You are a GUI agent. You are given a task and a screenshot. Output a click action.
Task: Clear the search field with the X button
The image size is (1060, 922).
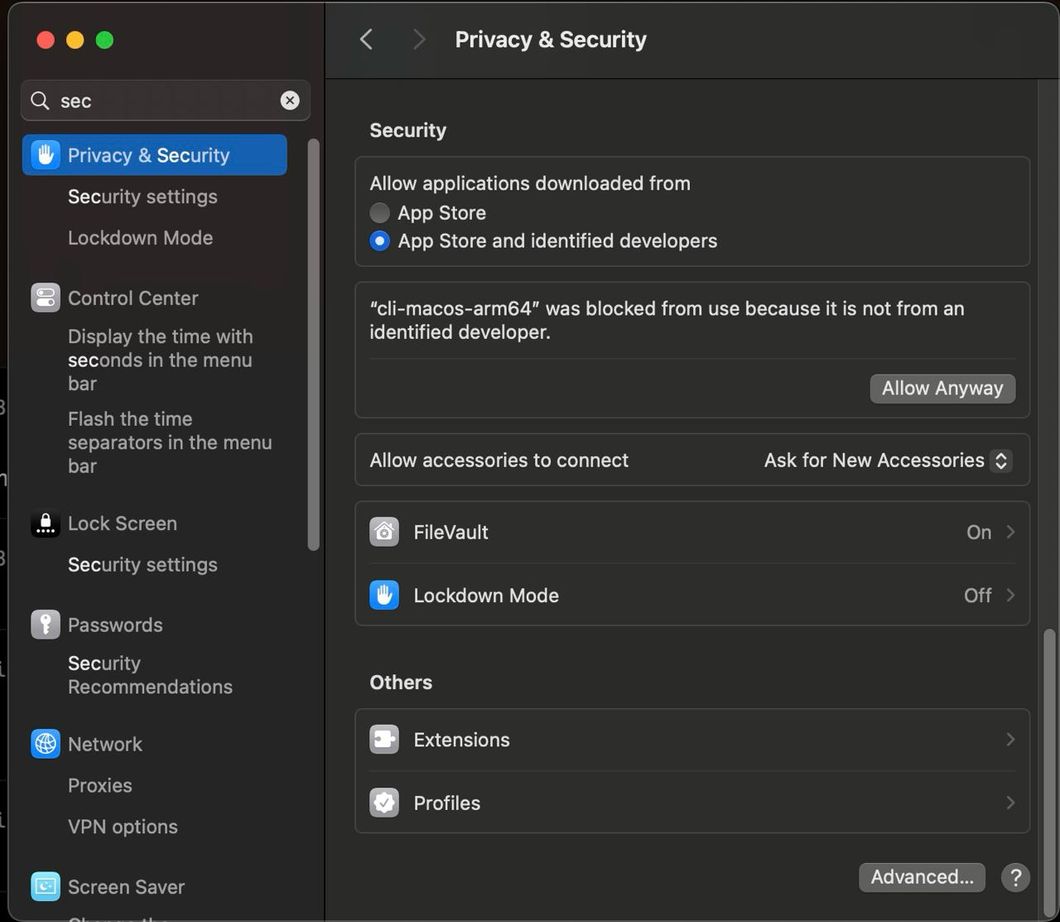coord(290,100)
